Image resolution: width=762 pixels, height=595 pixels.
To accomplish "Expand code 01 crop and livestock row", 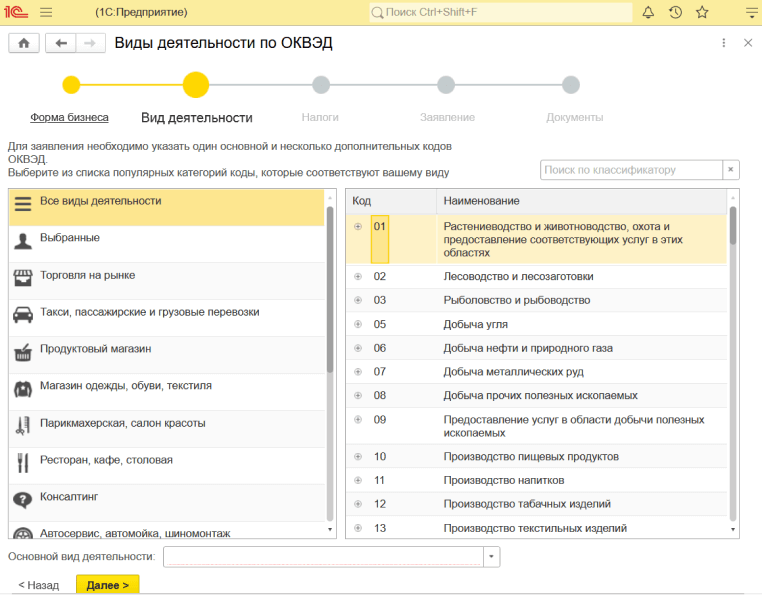I will (x=358, y=226).
